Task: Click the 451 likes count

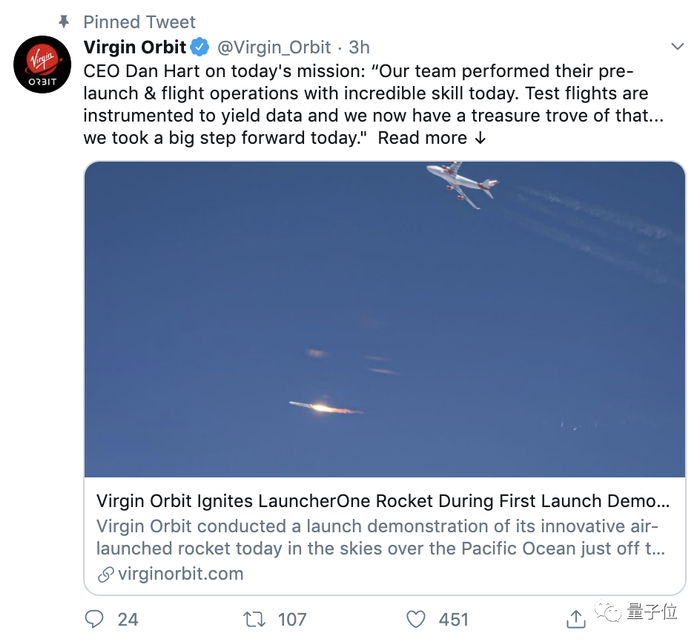Action: coord(454,620)
